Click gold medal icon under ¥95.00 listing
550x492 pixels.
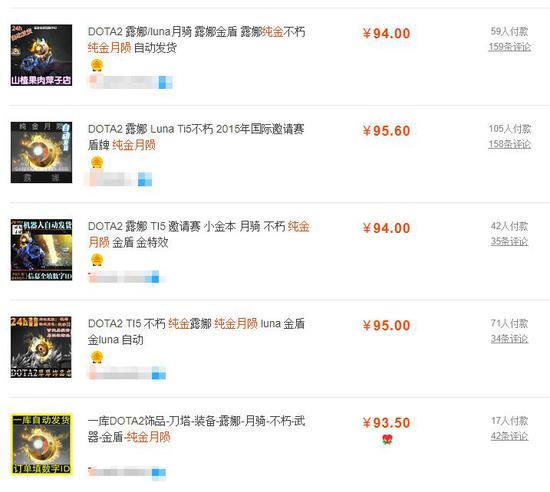tap(97, 357)
